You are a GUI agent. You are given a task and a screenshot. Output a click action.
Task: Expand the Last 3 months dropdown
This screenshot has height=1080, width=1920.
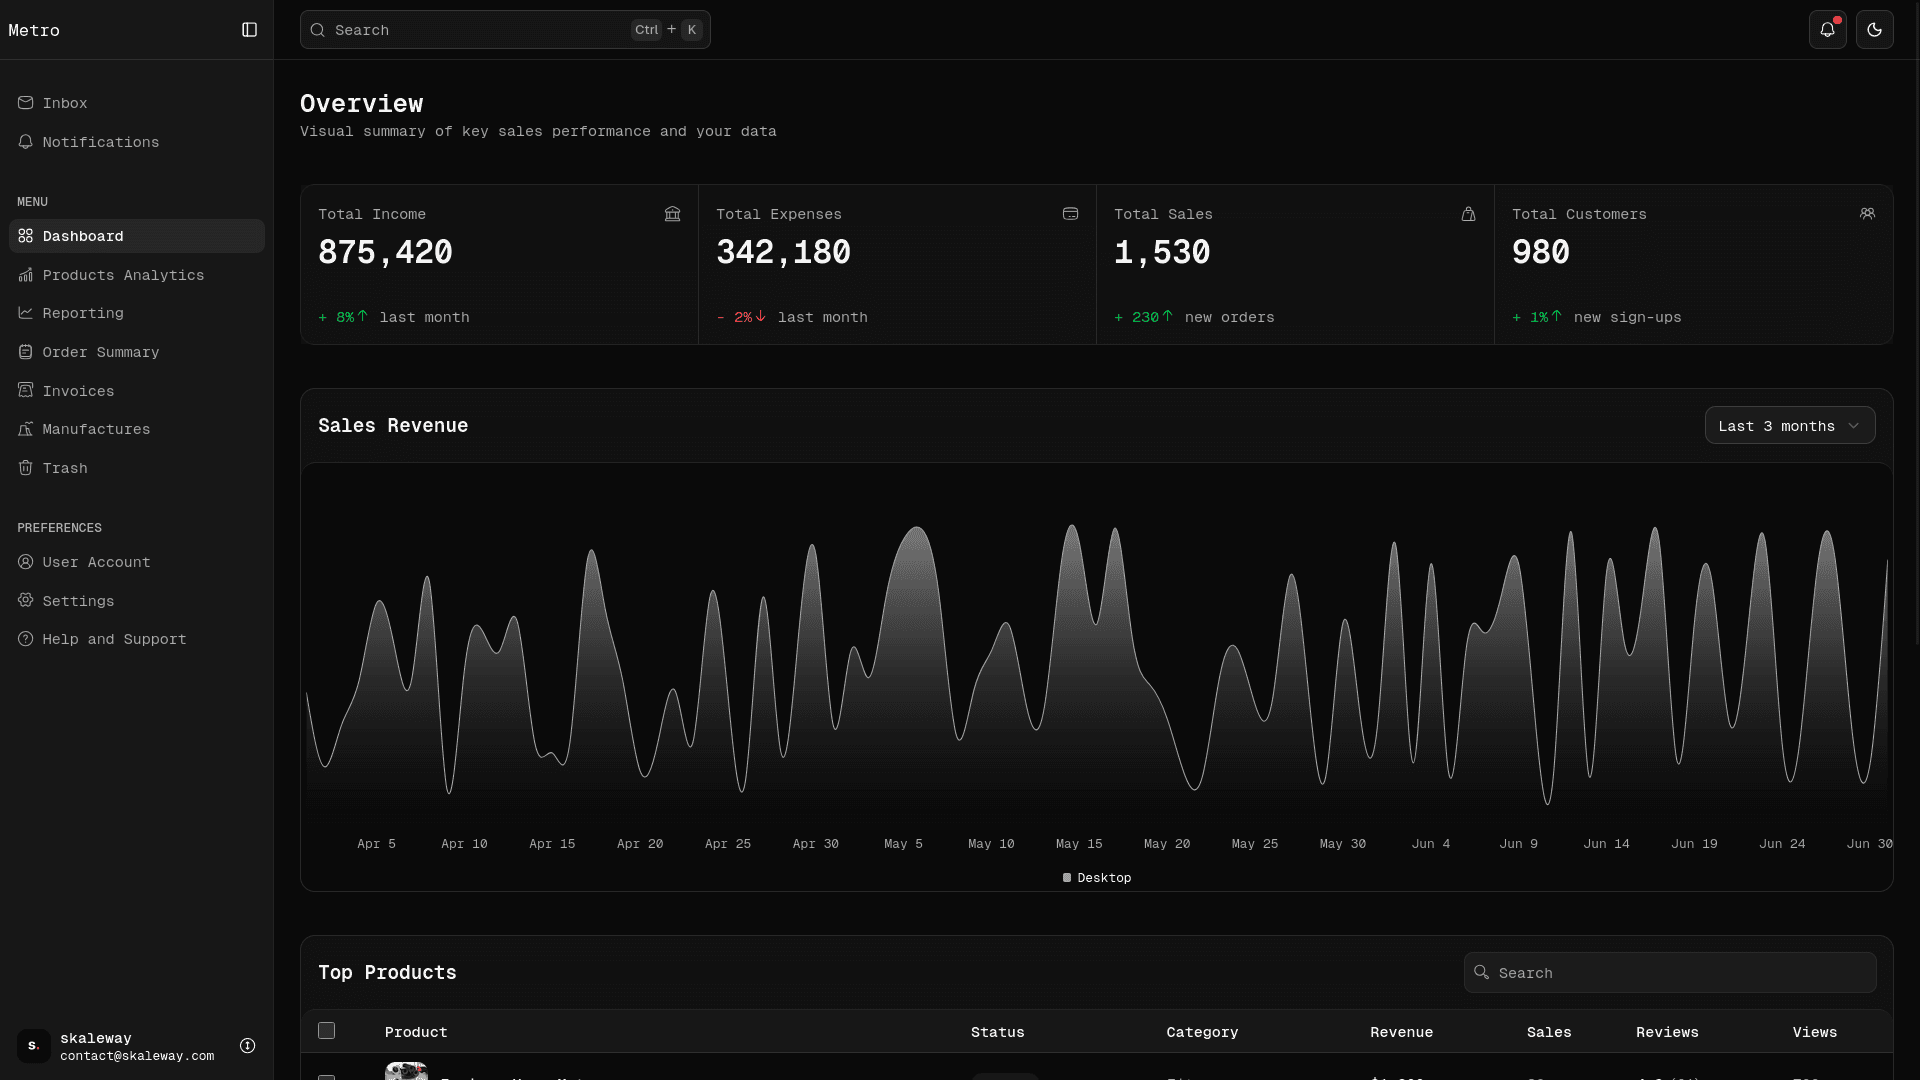(x=1789, y=426)
